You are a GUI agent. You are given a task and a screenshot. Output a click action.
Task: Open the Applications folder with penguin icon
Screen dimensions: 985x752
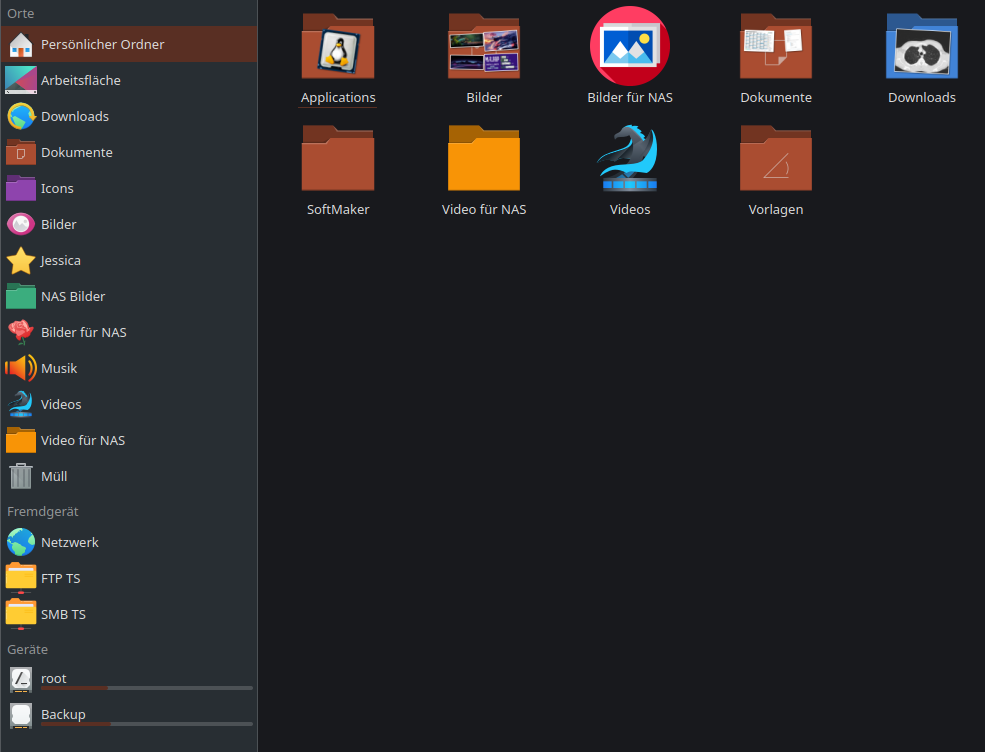pyautogui.click(x=338, y=46)
